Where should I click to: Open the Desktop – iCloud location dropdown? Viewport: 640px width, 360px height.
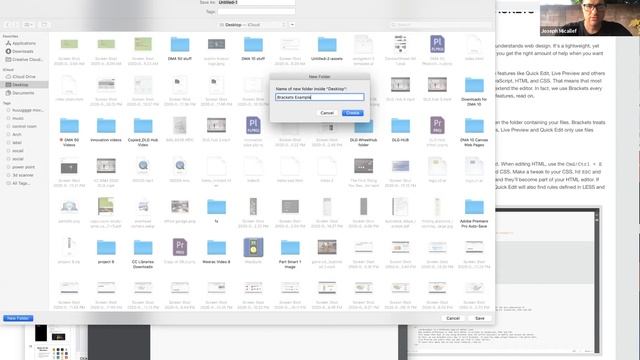tap(252, 25)
